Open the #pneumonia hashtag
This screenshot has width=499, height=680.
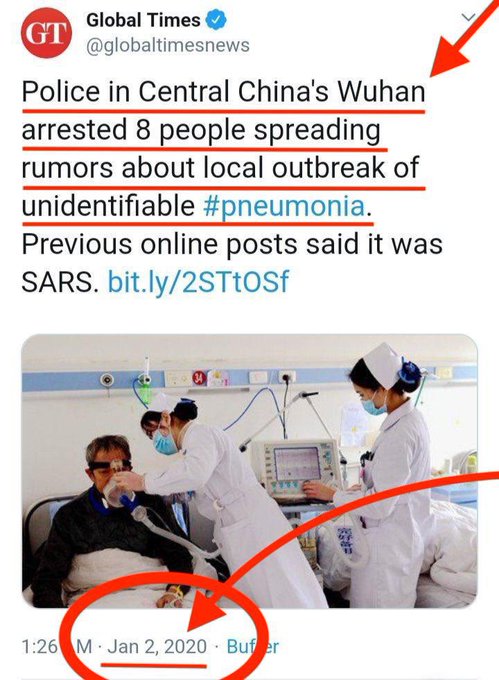(x=284, y=206)
